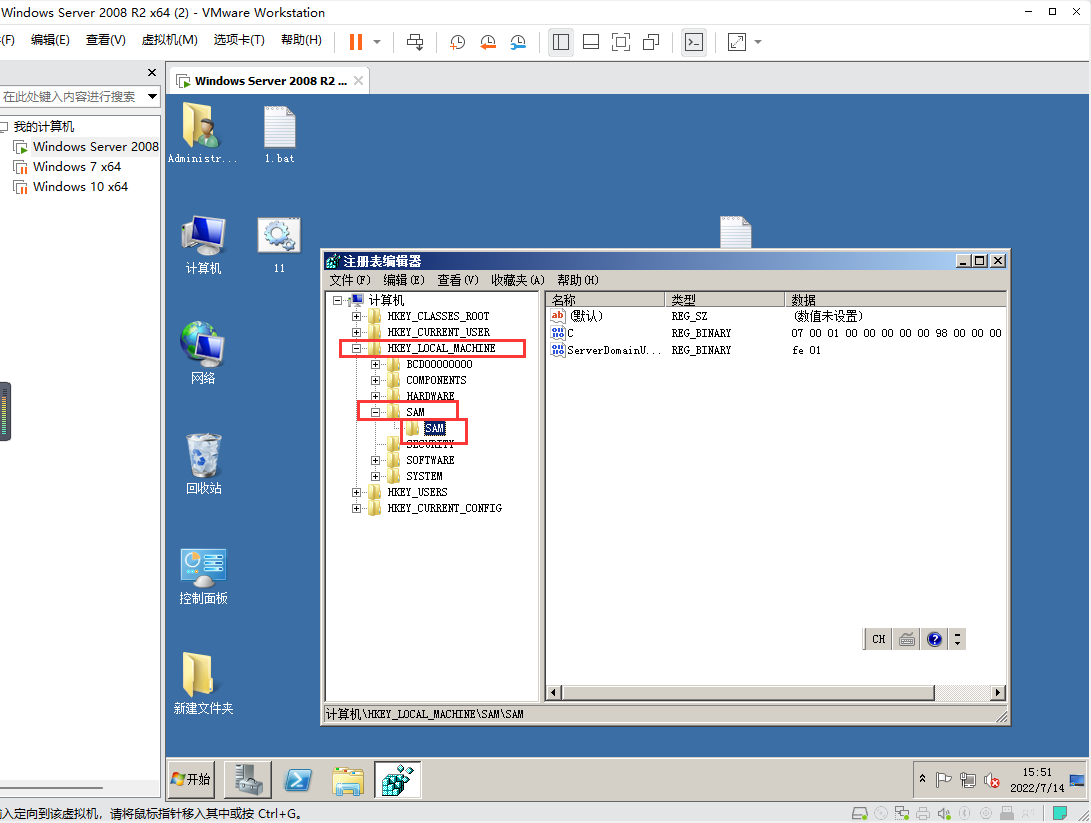This screenshot has width=1091, height=823.
Task: Click the 数据 column header
Action: click(895, 300)
